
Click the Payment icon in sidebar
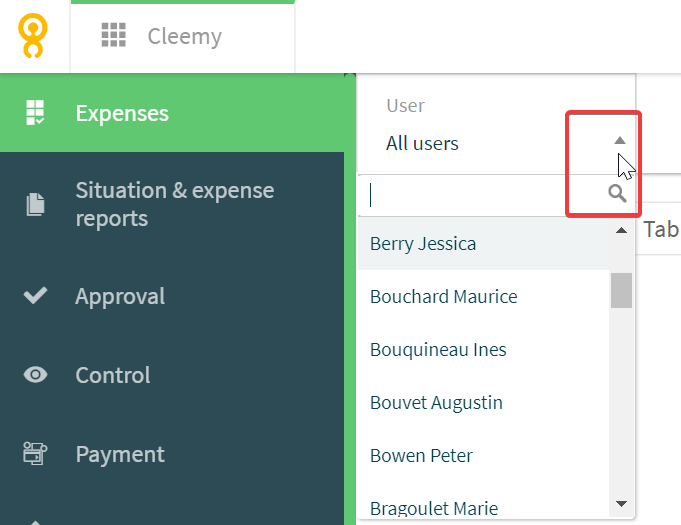click(35, 453)
